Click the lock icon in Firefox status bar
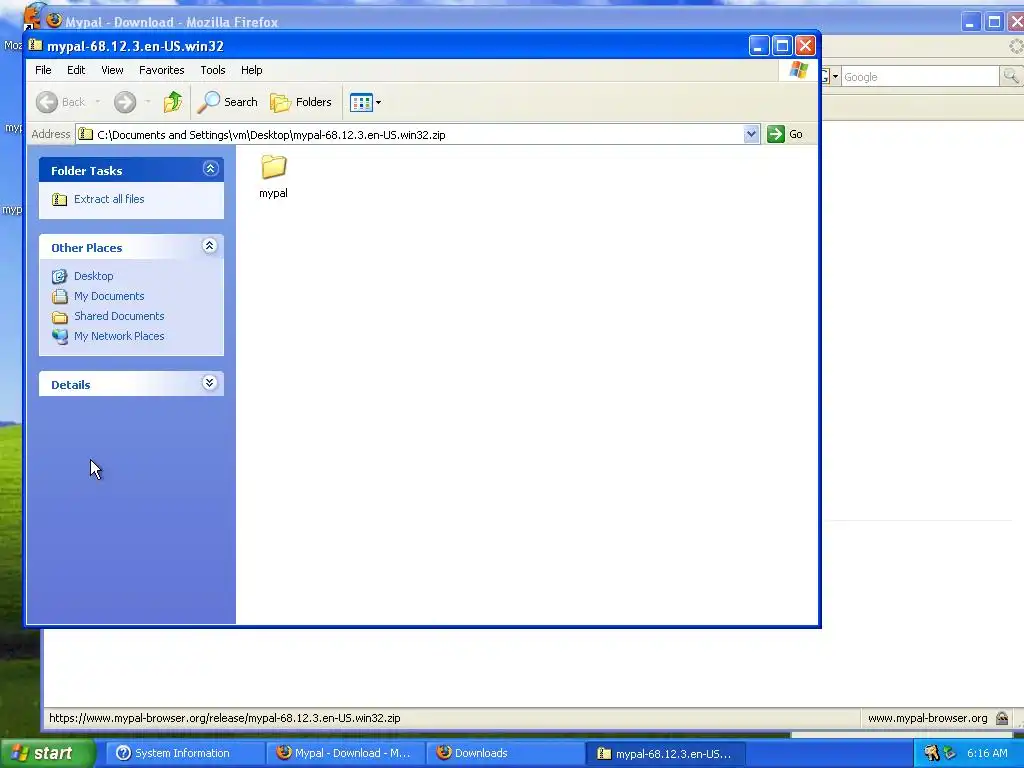 (x=1002, y=718)
